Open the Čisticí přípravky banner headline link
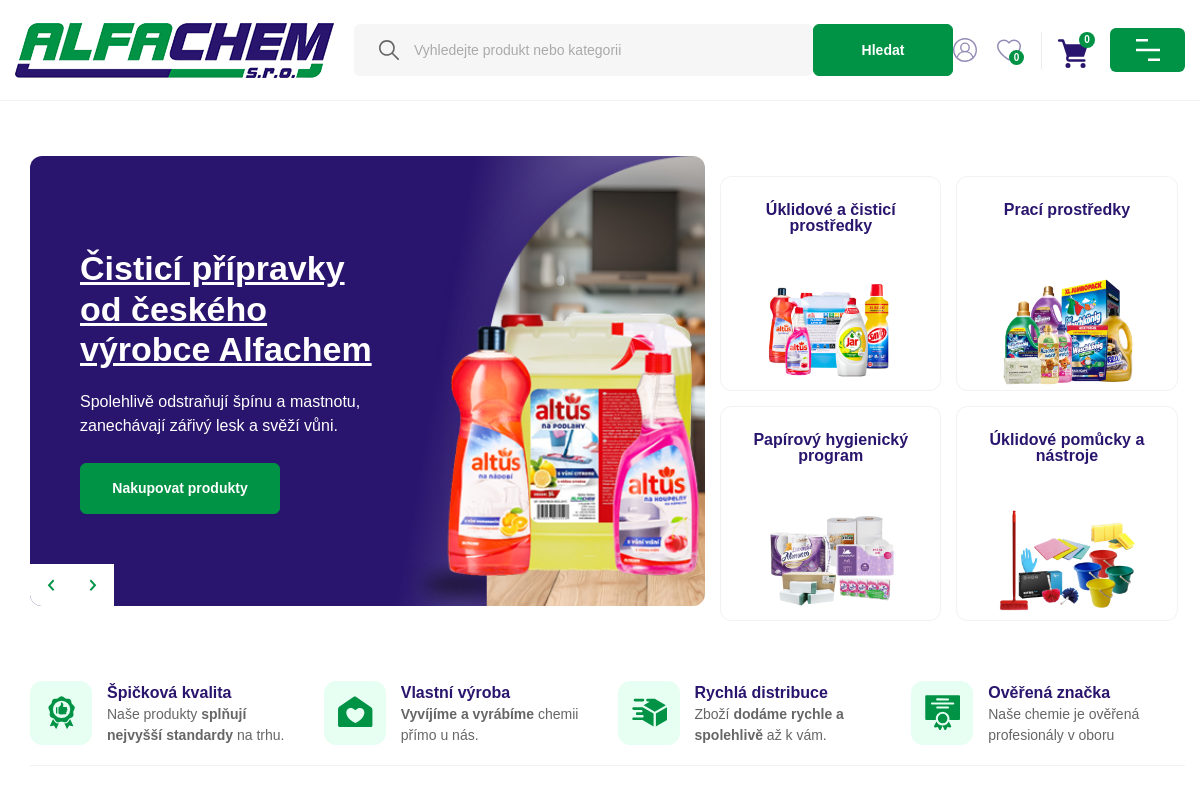 coord(226,309)
